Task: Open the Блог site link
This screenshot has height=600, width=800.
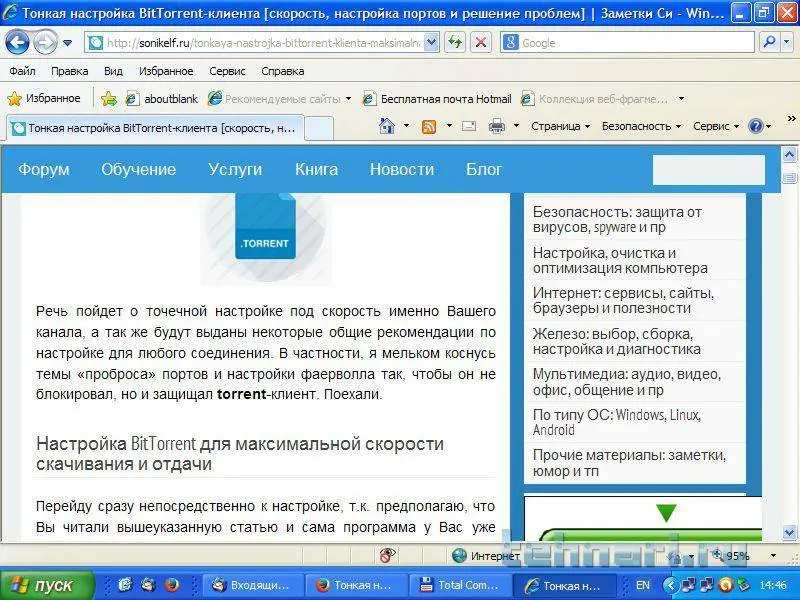Action: [484, 169]
